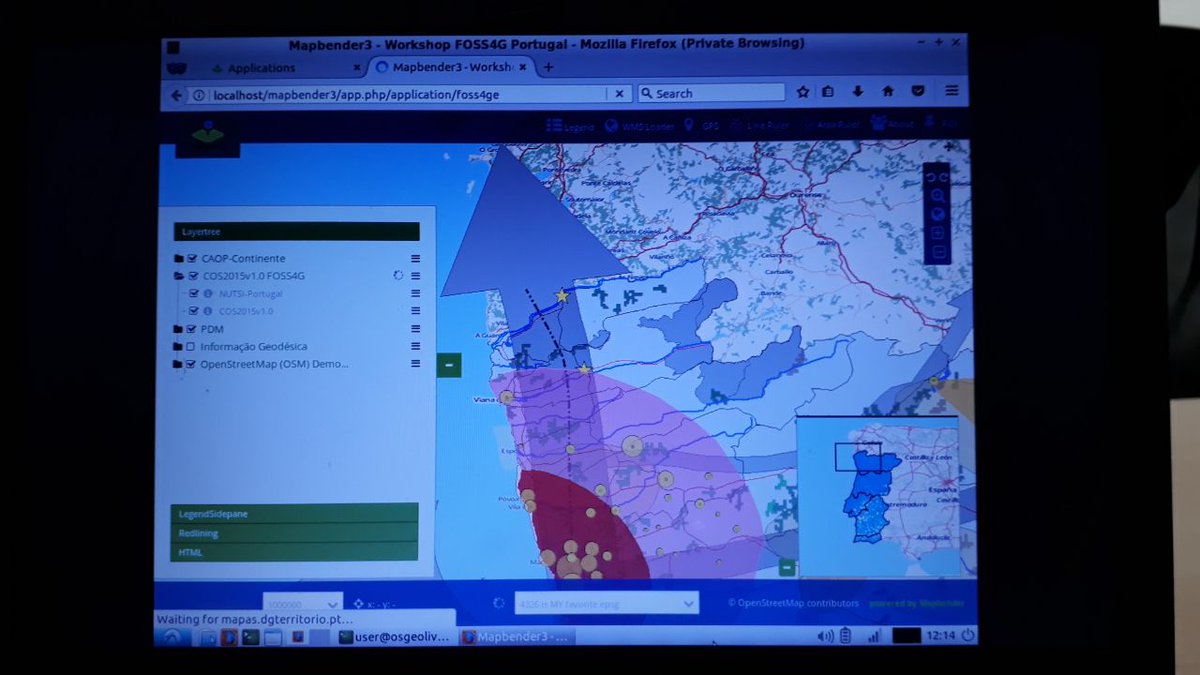The image size is (1200, 675).
Task: Open the Legend tool in toolbar
Action: pos(570,126)
